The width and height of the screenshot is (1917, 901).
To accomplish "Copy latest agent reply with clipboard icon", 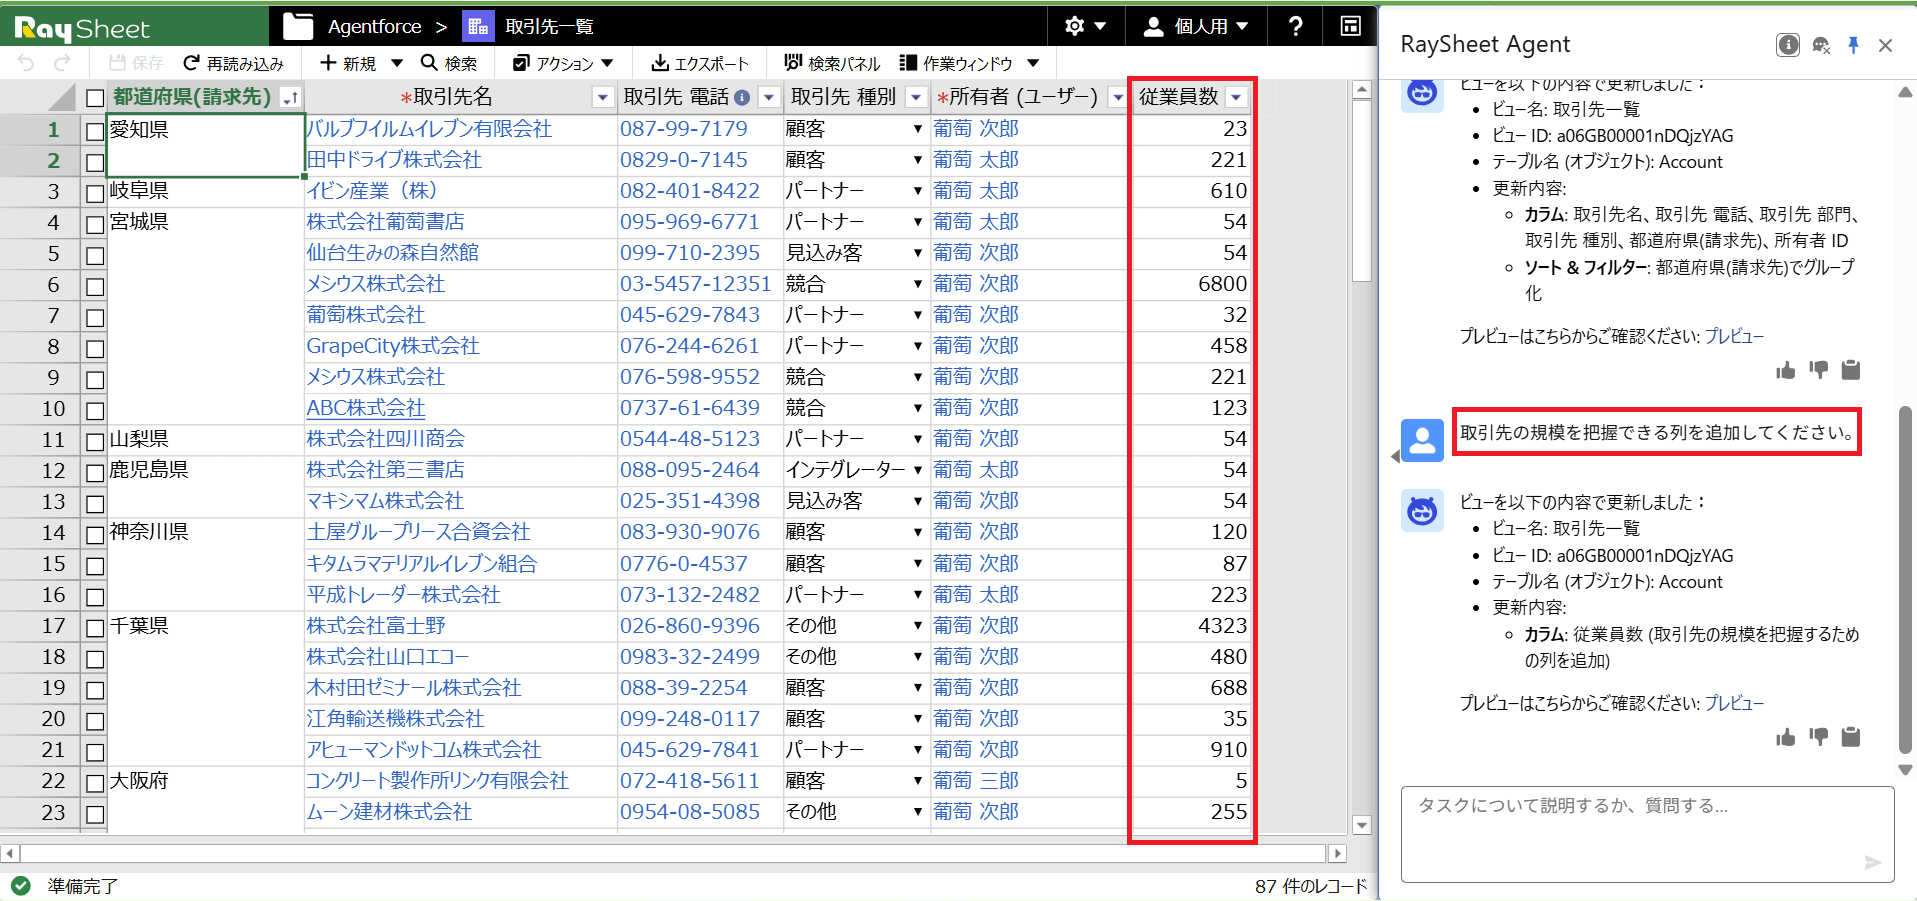I will pos(1851,738).
